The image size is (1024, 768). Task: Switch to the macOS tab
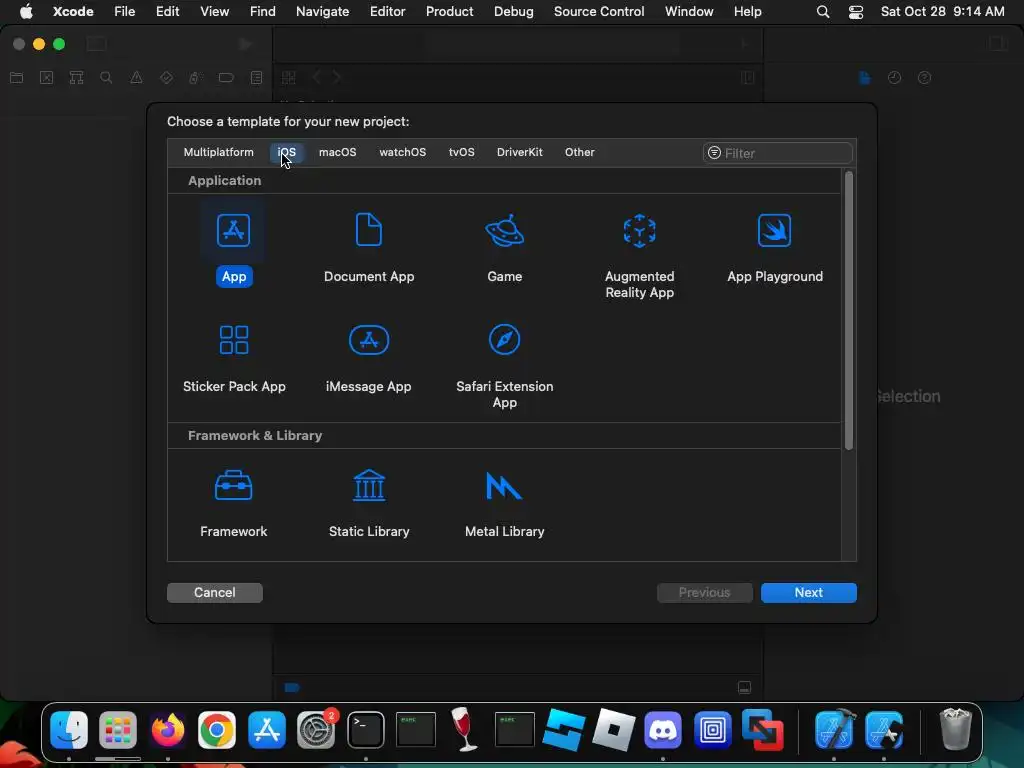[x=338, y=152]
